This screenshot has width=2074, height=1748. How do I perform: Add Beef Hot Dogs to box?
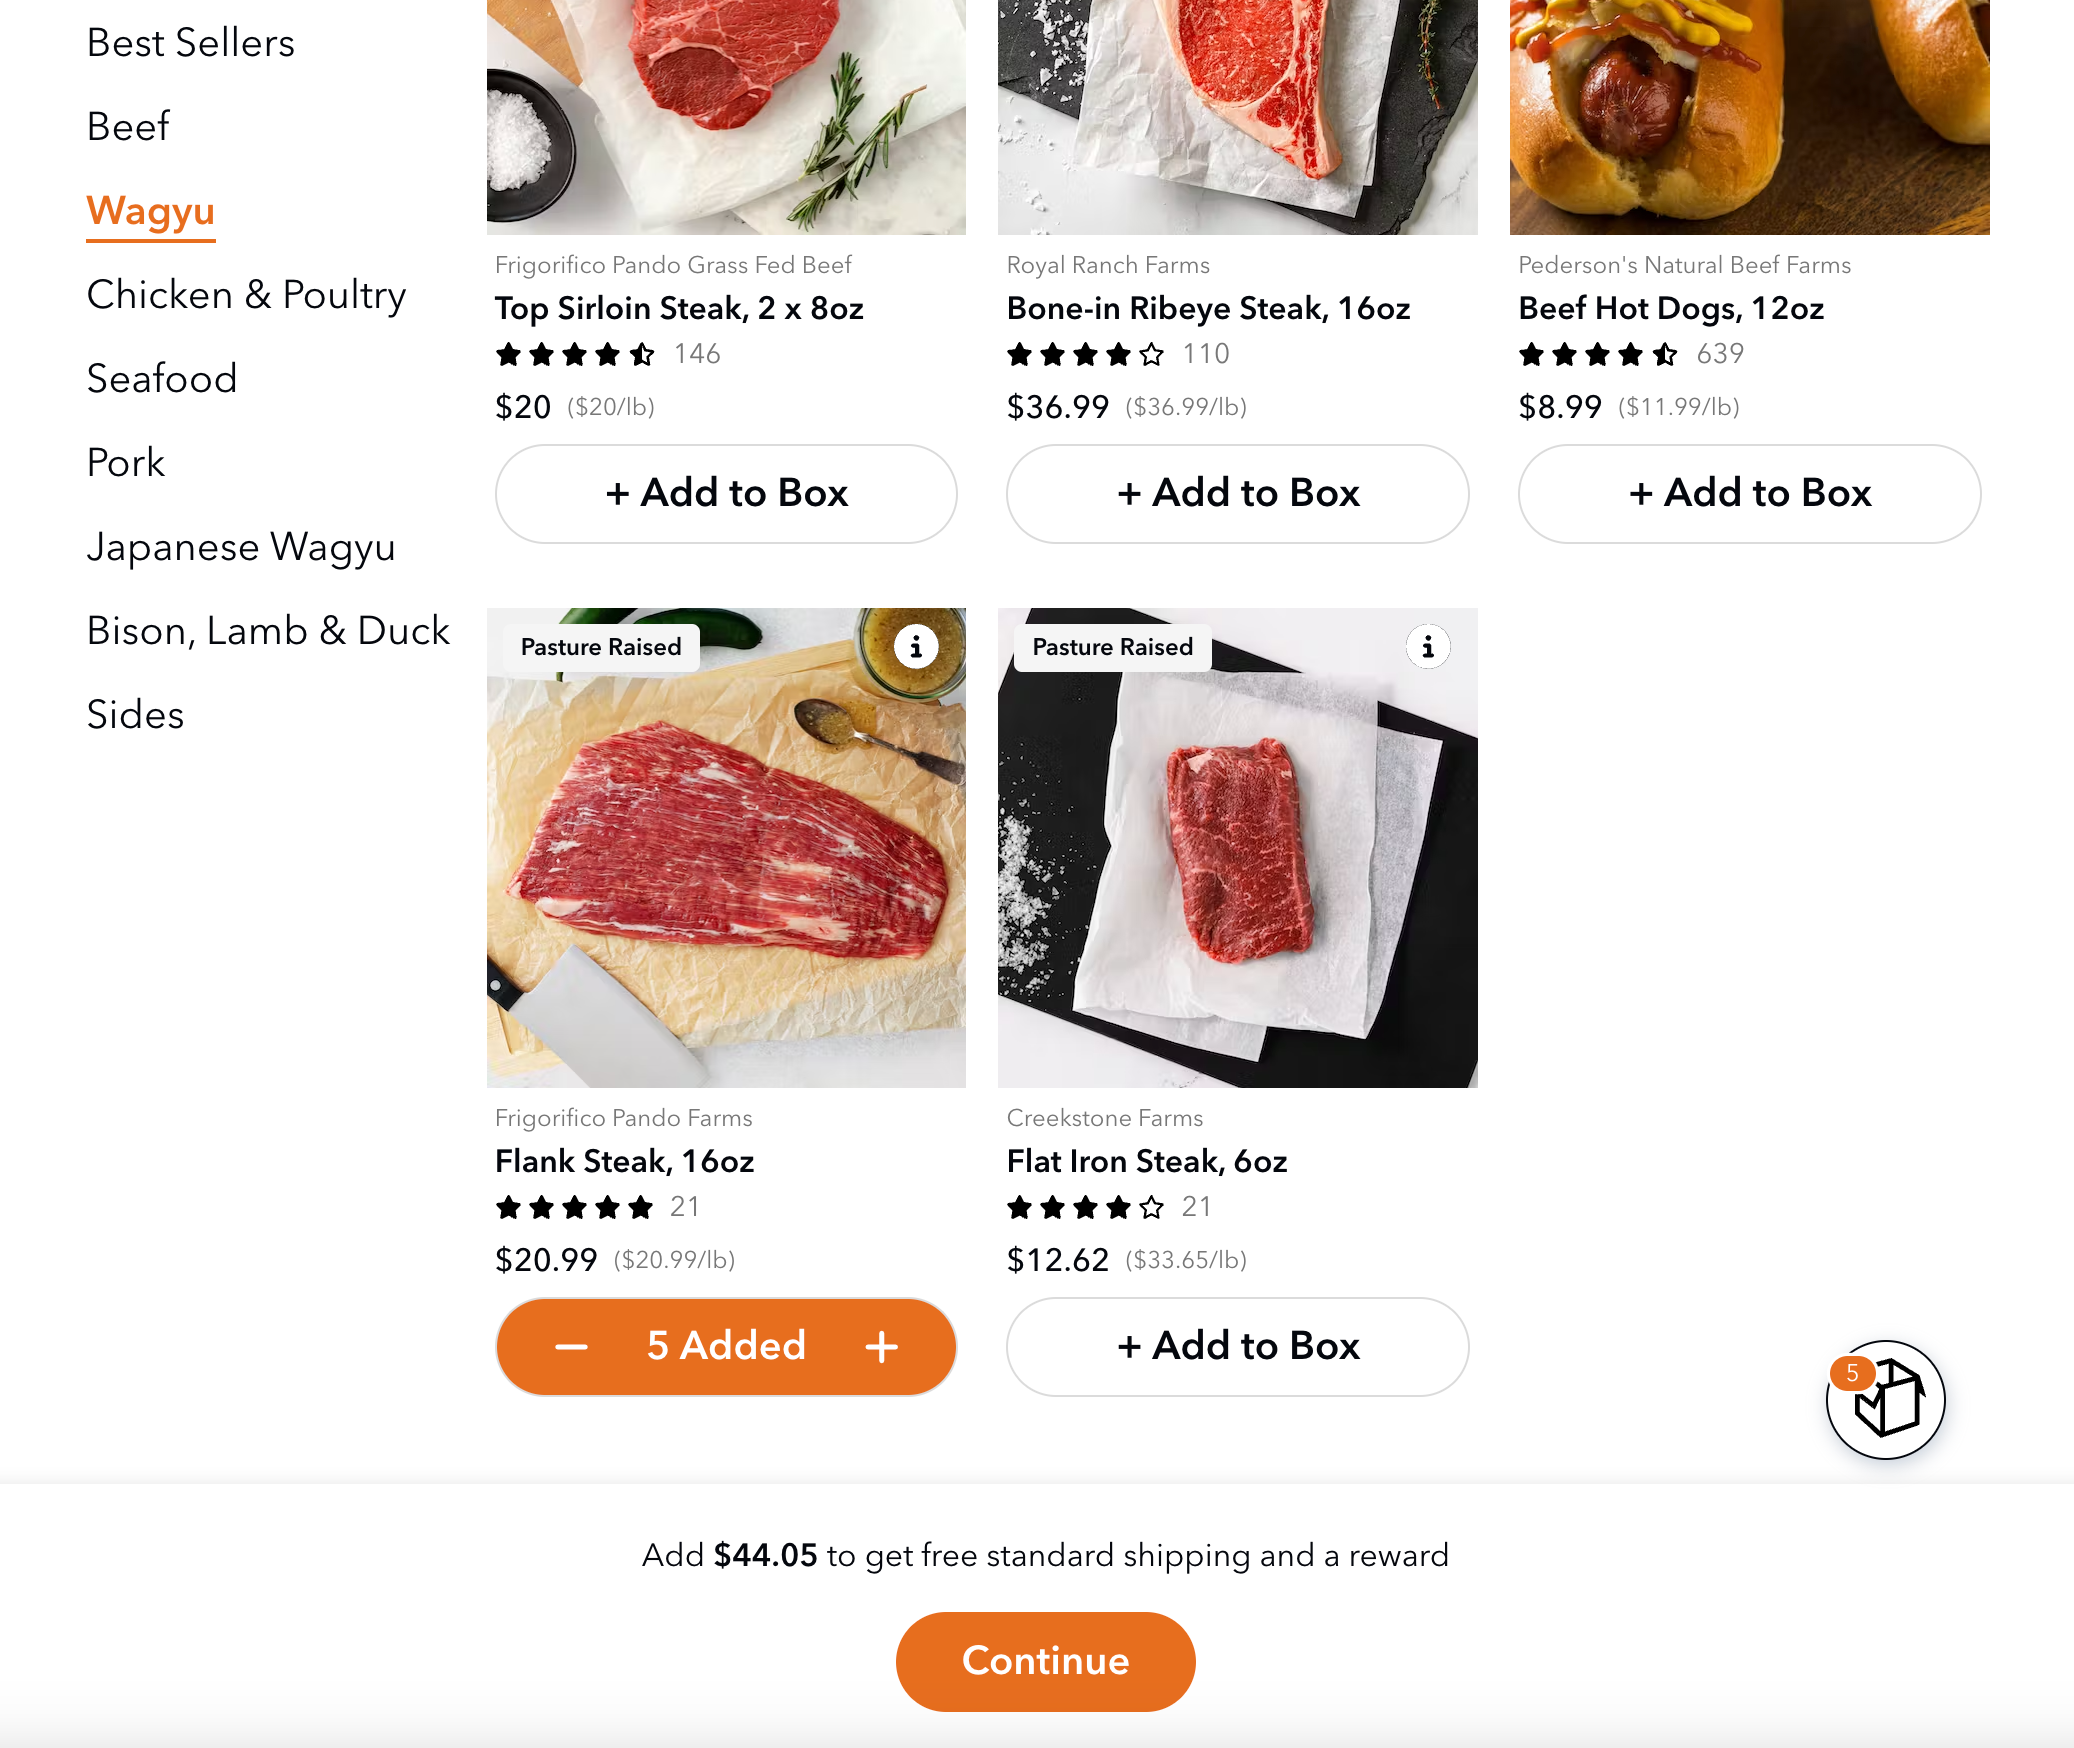click(1749, 493)
